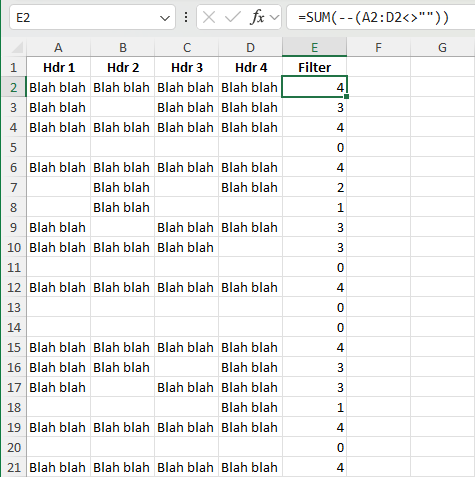The width and height of the screenshot is (475, 477).
Task: Select cell E3 with value 3
Action: click(x=315, y=107)
